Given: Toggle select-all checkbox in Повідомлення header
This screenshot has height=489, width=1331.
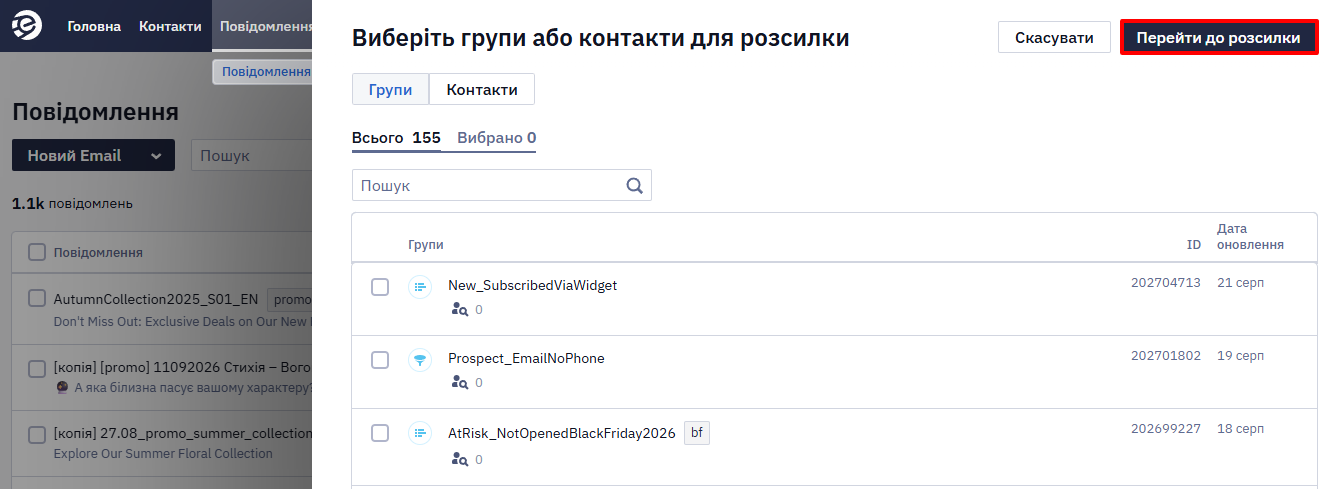Looking at the screenshot, I should click(37, 252).
